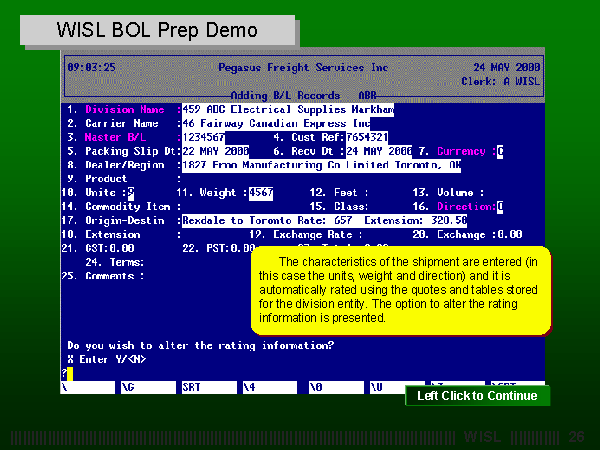600x450 pixels.
Task: Click the Division Name input field
Action: 287,109
